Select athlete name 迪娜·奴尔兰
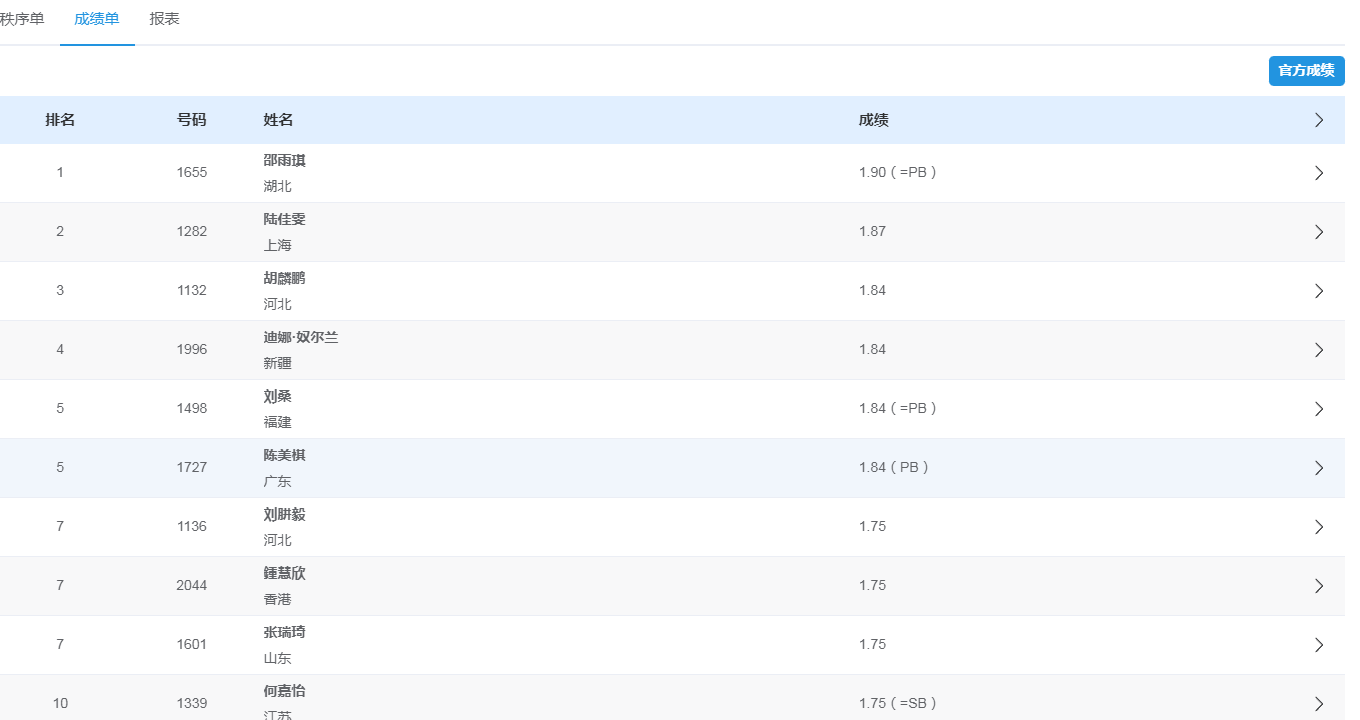This screenshot has height=720, width=1360. point(301,338)
